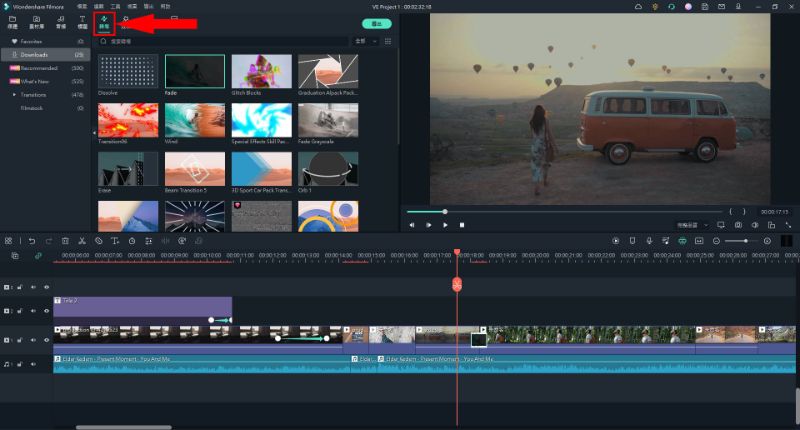Open the Media tab folder icon
Image resolution: width=800 pixels, height=430 pixels.
click(x=12, y=21)
